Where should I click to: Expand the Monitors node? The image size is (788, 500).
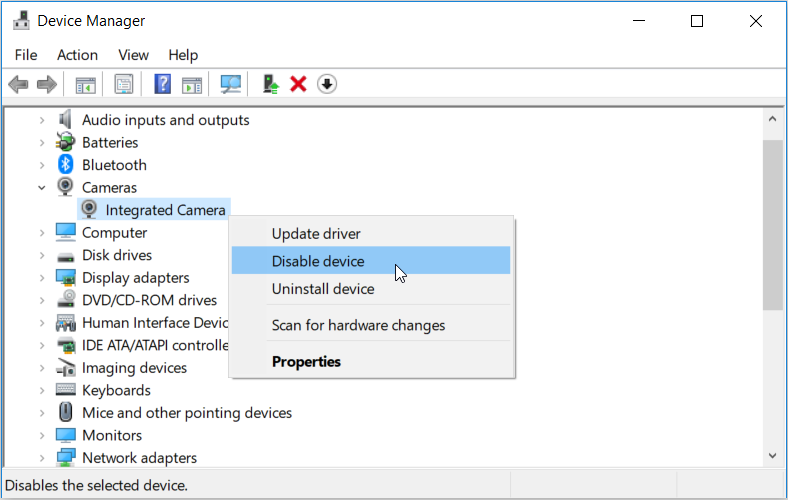(x=42, y=435)
